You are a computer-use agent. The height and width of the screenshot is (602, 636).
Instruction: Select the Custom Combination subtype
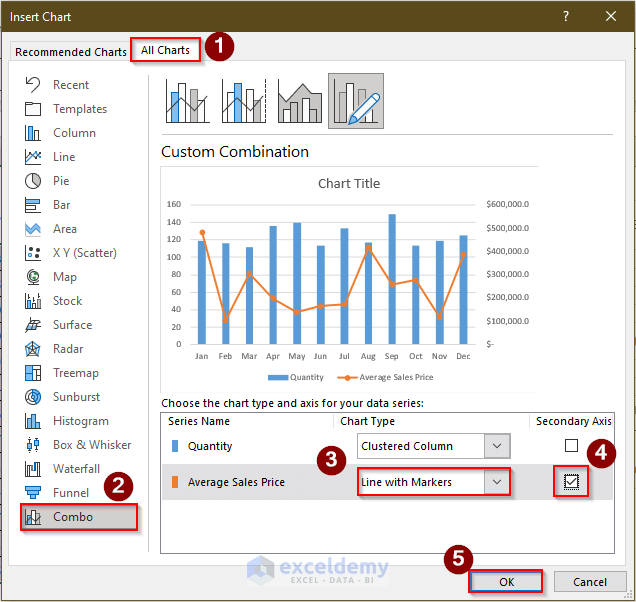click(356, 101)
